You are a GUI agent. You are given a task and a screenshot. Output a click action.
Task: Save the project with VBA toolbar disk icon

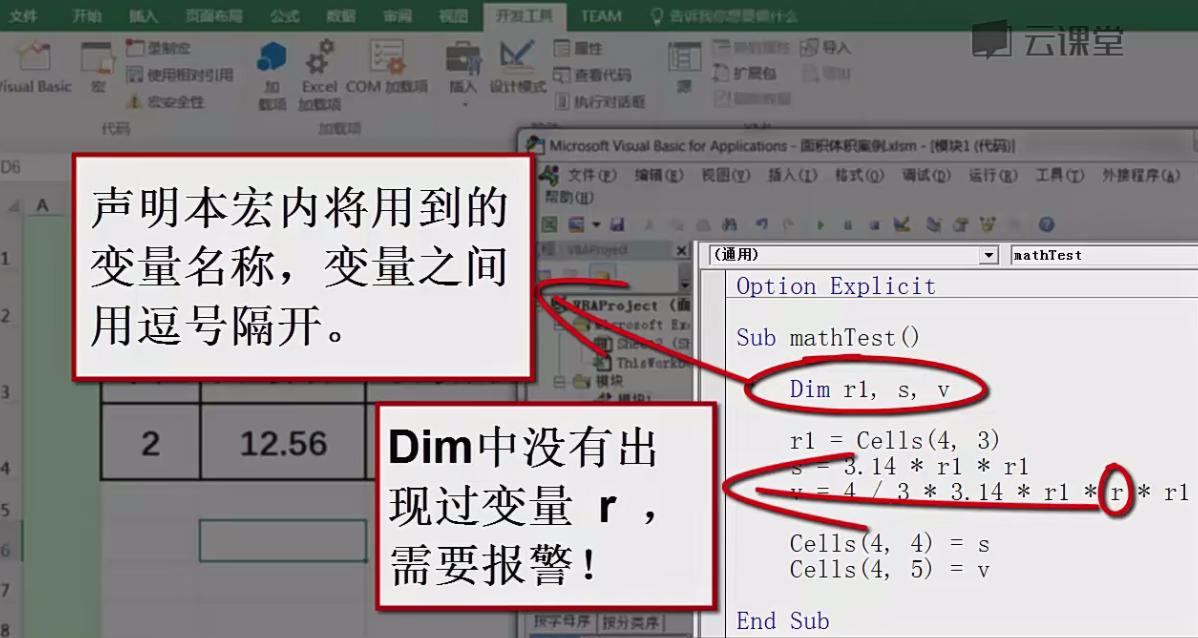pyautogui.click(x=617, y=225)
